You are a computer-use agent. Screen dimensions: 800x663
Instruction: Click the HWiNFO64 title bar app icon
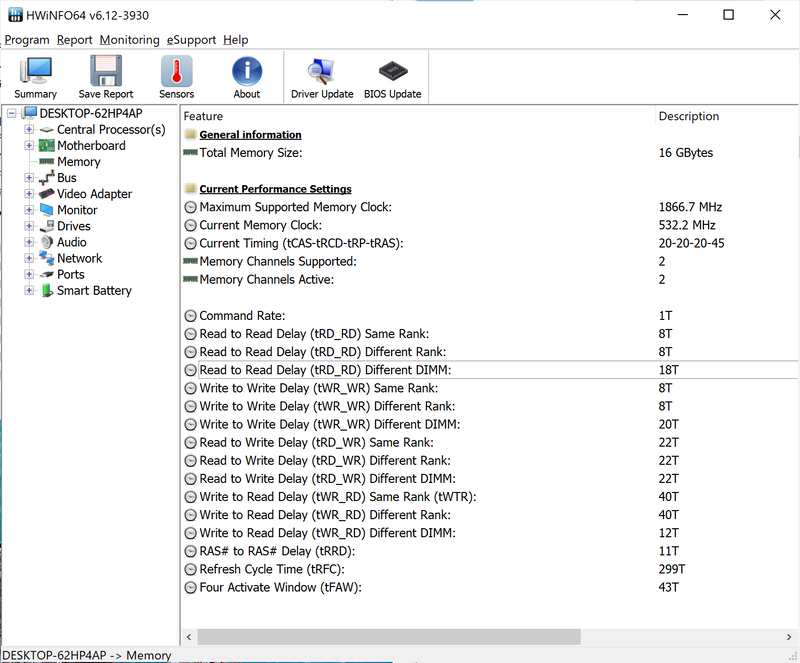click(15, 15)
